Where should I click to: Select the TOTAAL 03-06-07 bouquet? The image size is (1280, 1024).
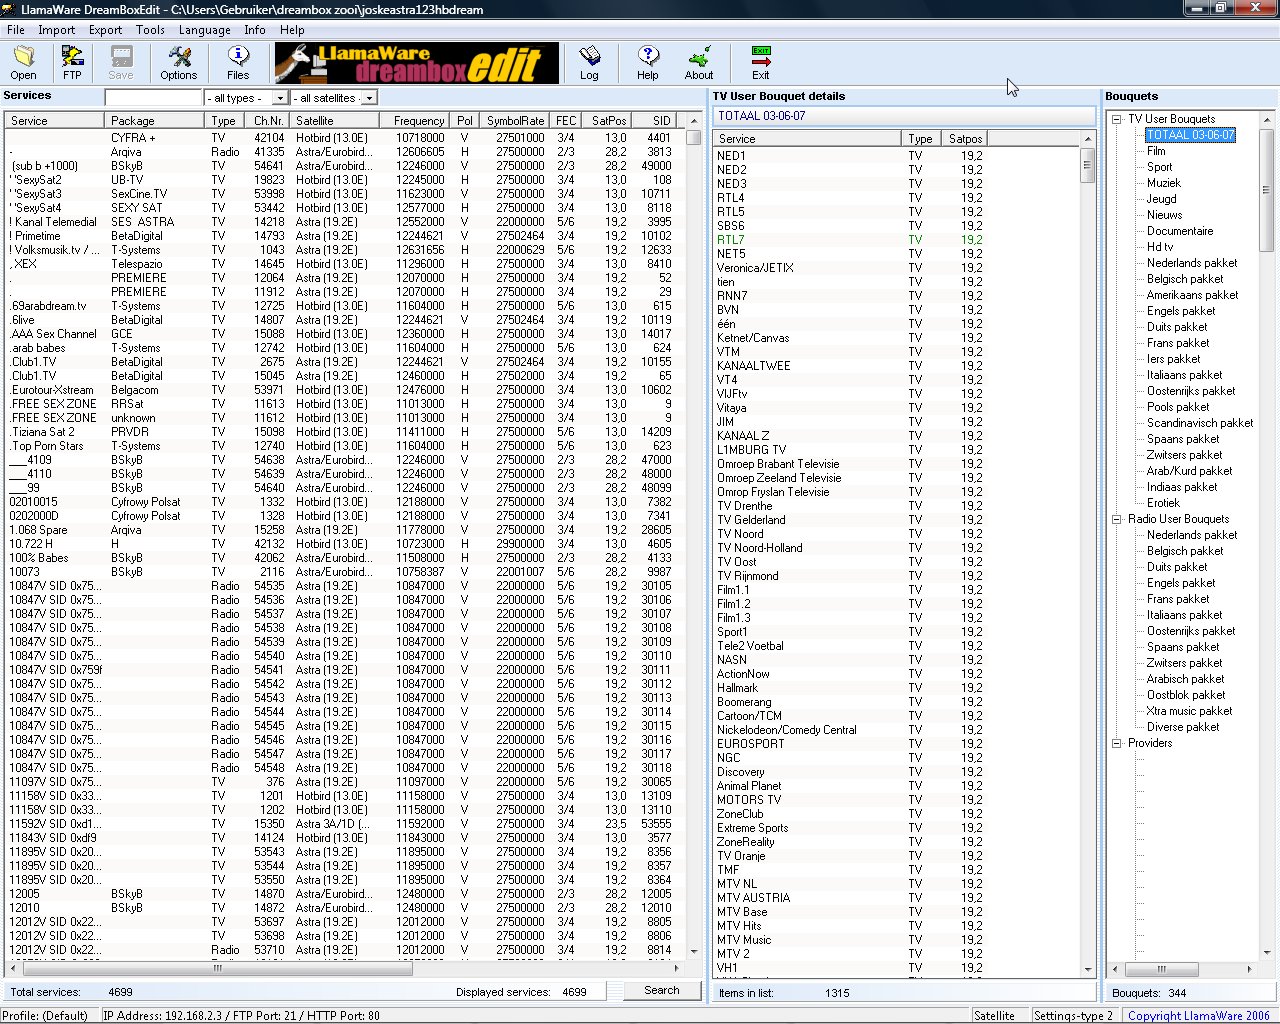pyautogui.click(x=1190, y=135)
